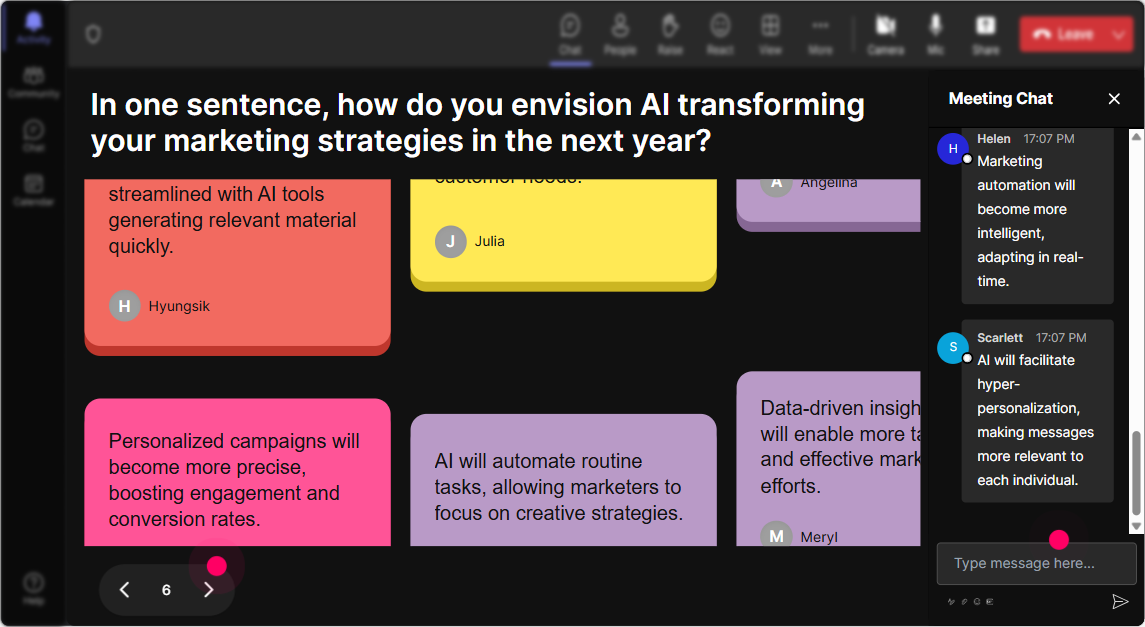1145x627 pixels.
Task: Click the message input field
Action: [x=1037, y=563]
